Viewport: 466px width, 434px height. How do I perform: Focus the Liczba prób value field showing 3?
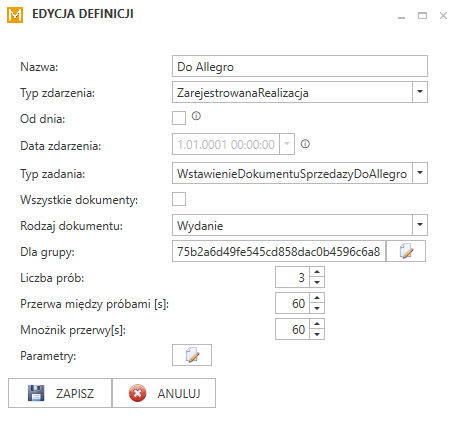[x=292, y=277]
